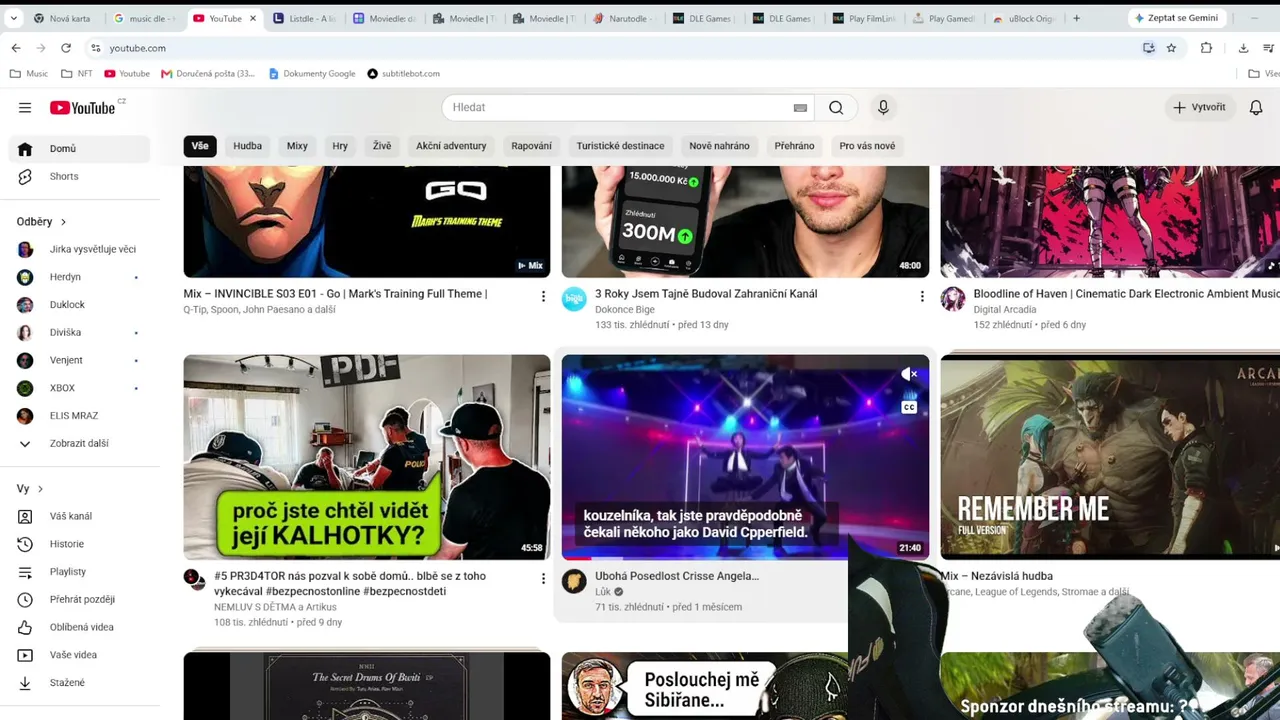This screenshot has height=720, width=1280.
Task: Click the YouTube logo
Action: (x=83, y=108)
